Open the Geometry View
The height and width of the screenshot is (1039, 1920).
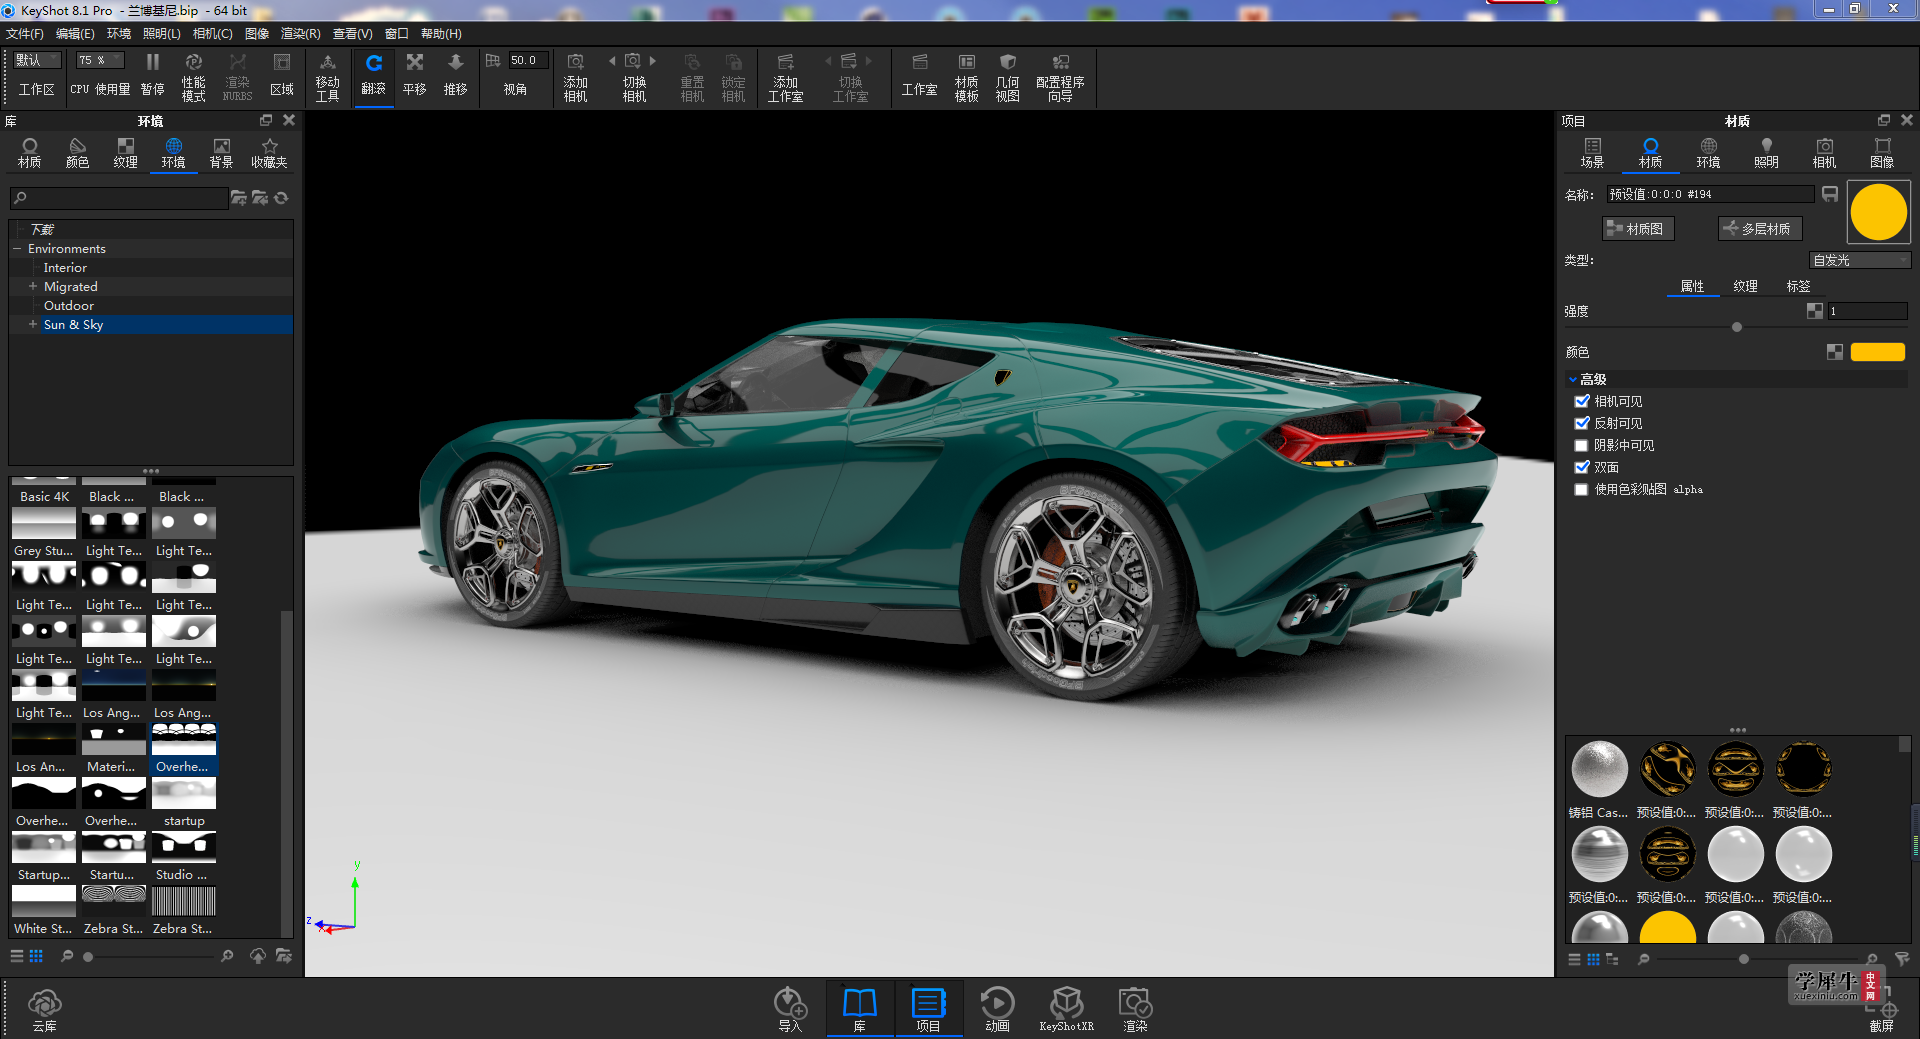click(x=1007, y=76)
